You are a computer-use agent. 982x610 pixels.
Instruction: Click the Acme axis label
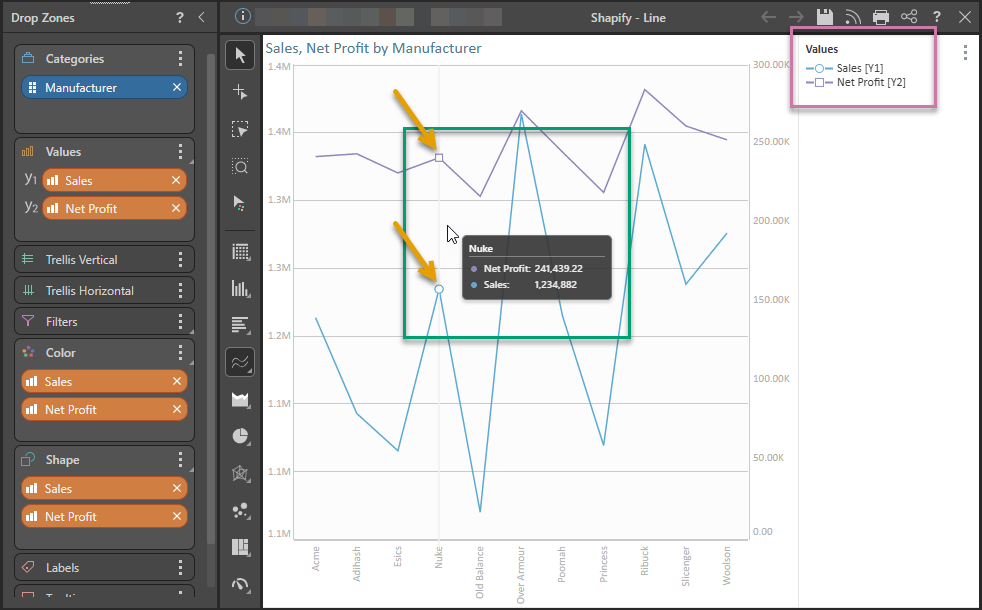pyautogui.click(x=316, y=559)
